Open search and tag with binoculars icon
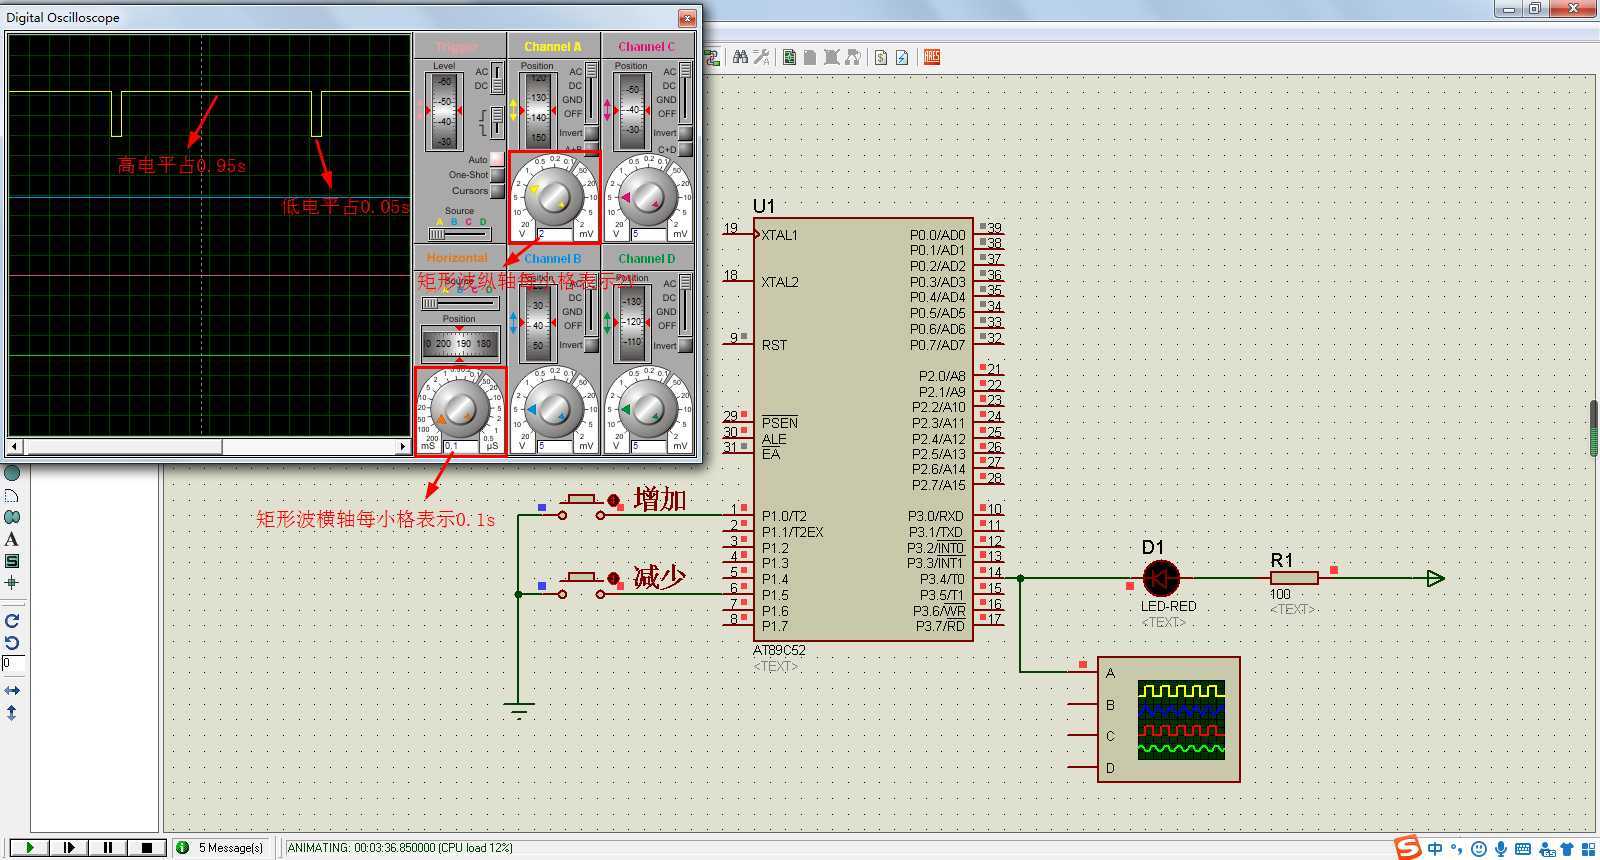The width and height of the screenshot is (1600, 860). pos(740,57)
